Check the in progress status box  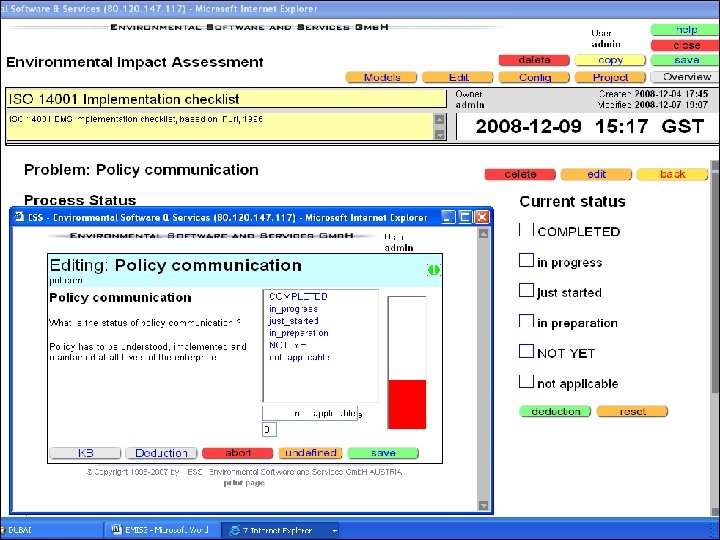(x=526, y=260)
